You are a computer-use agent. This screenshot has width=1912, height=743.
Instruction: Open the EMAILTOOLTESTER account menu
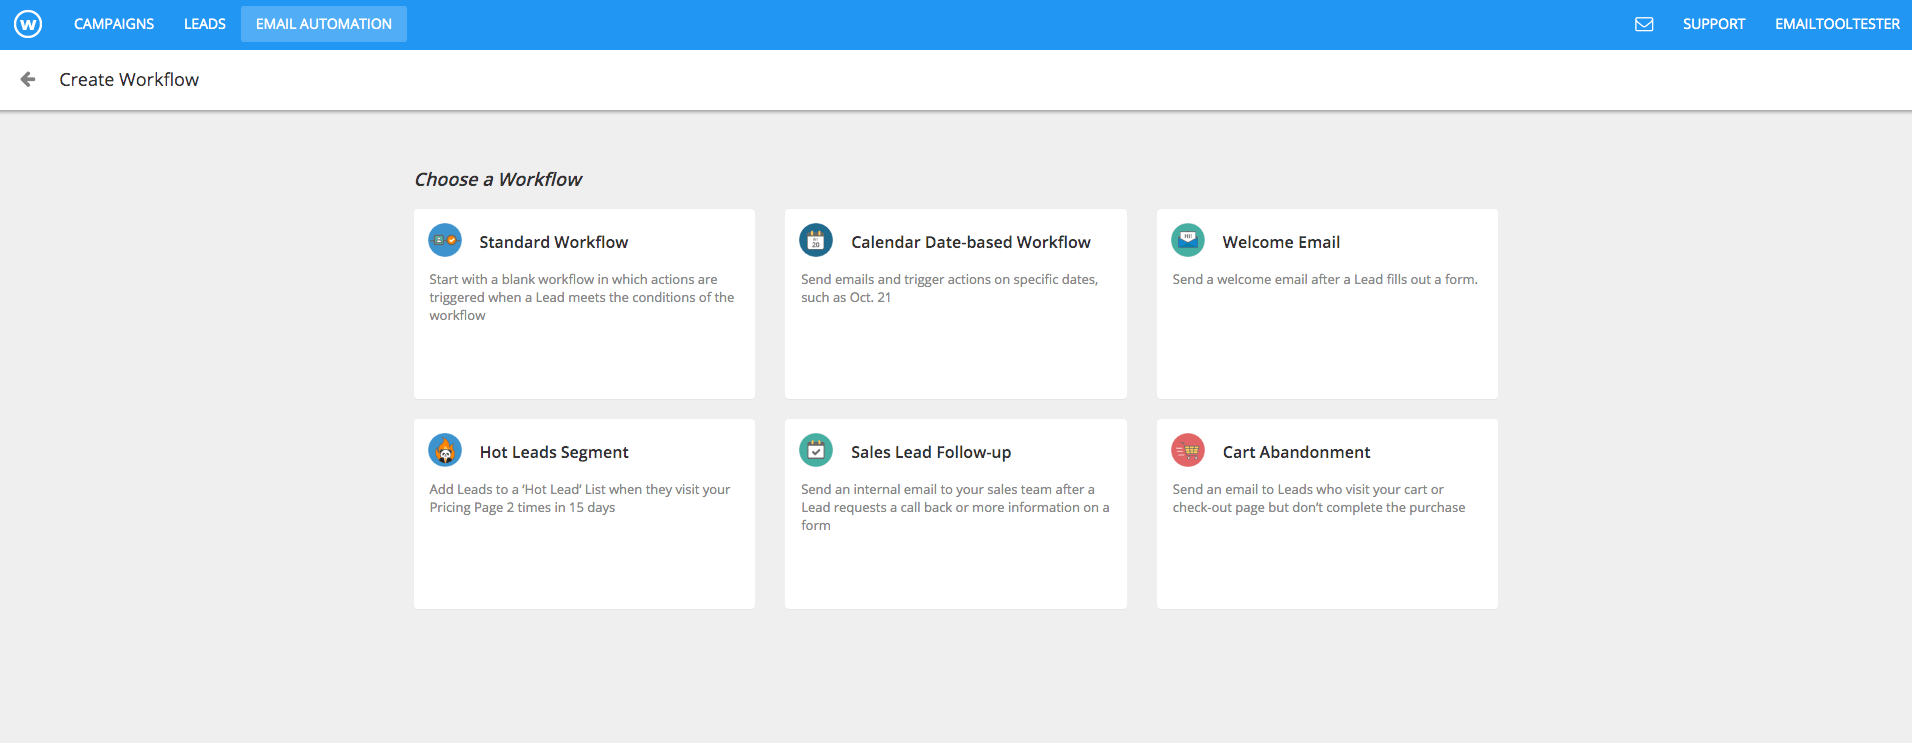1837,24
